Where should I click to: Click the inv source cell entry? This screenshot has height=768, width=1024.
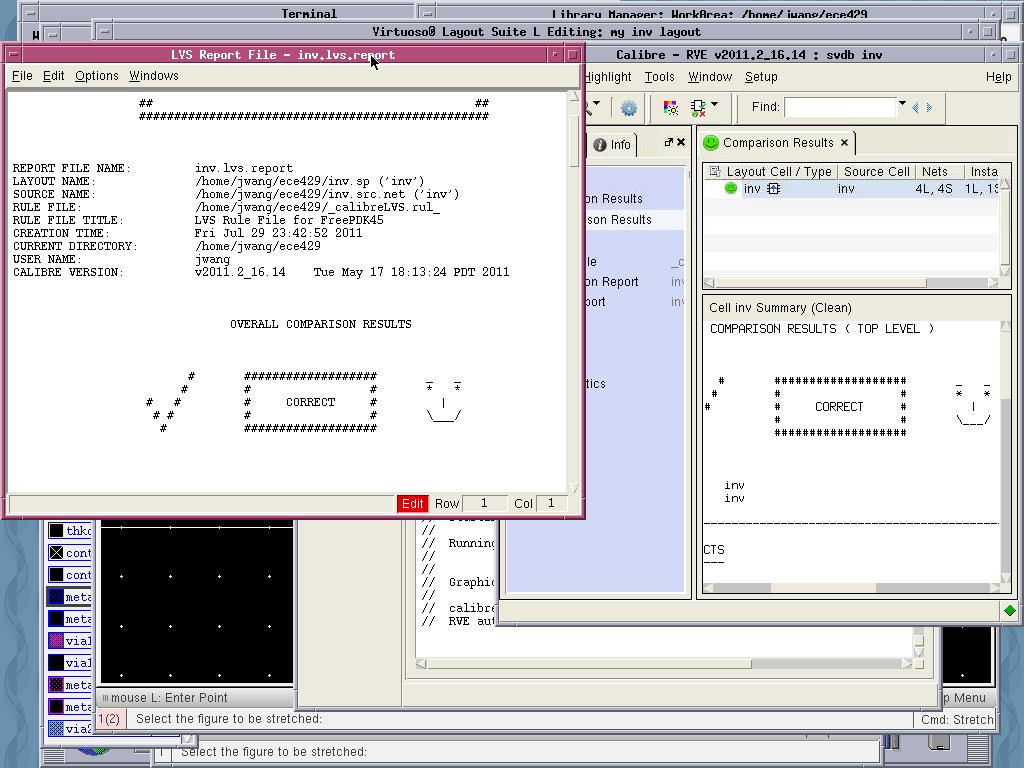[x=846, y=189]
